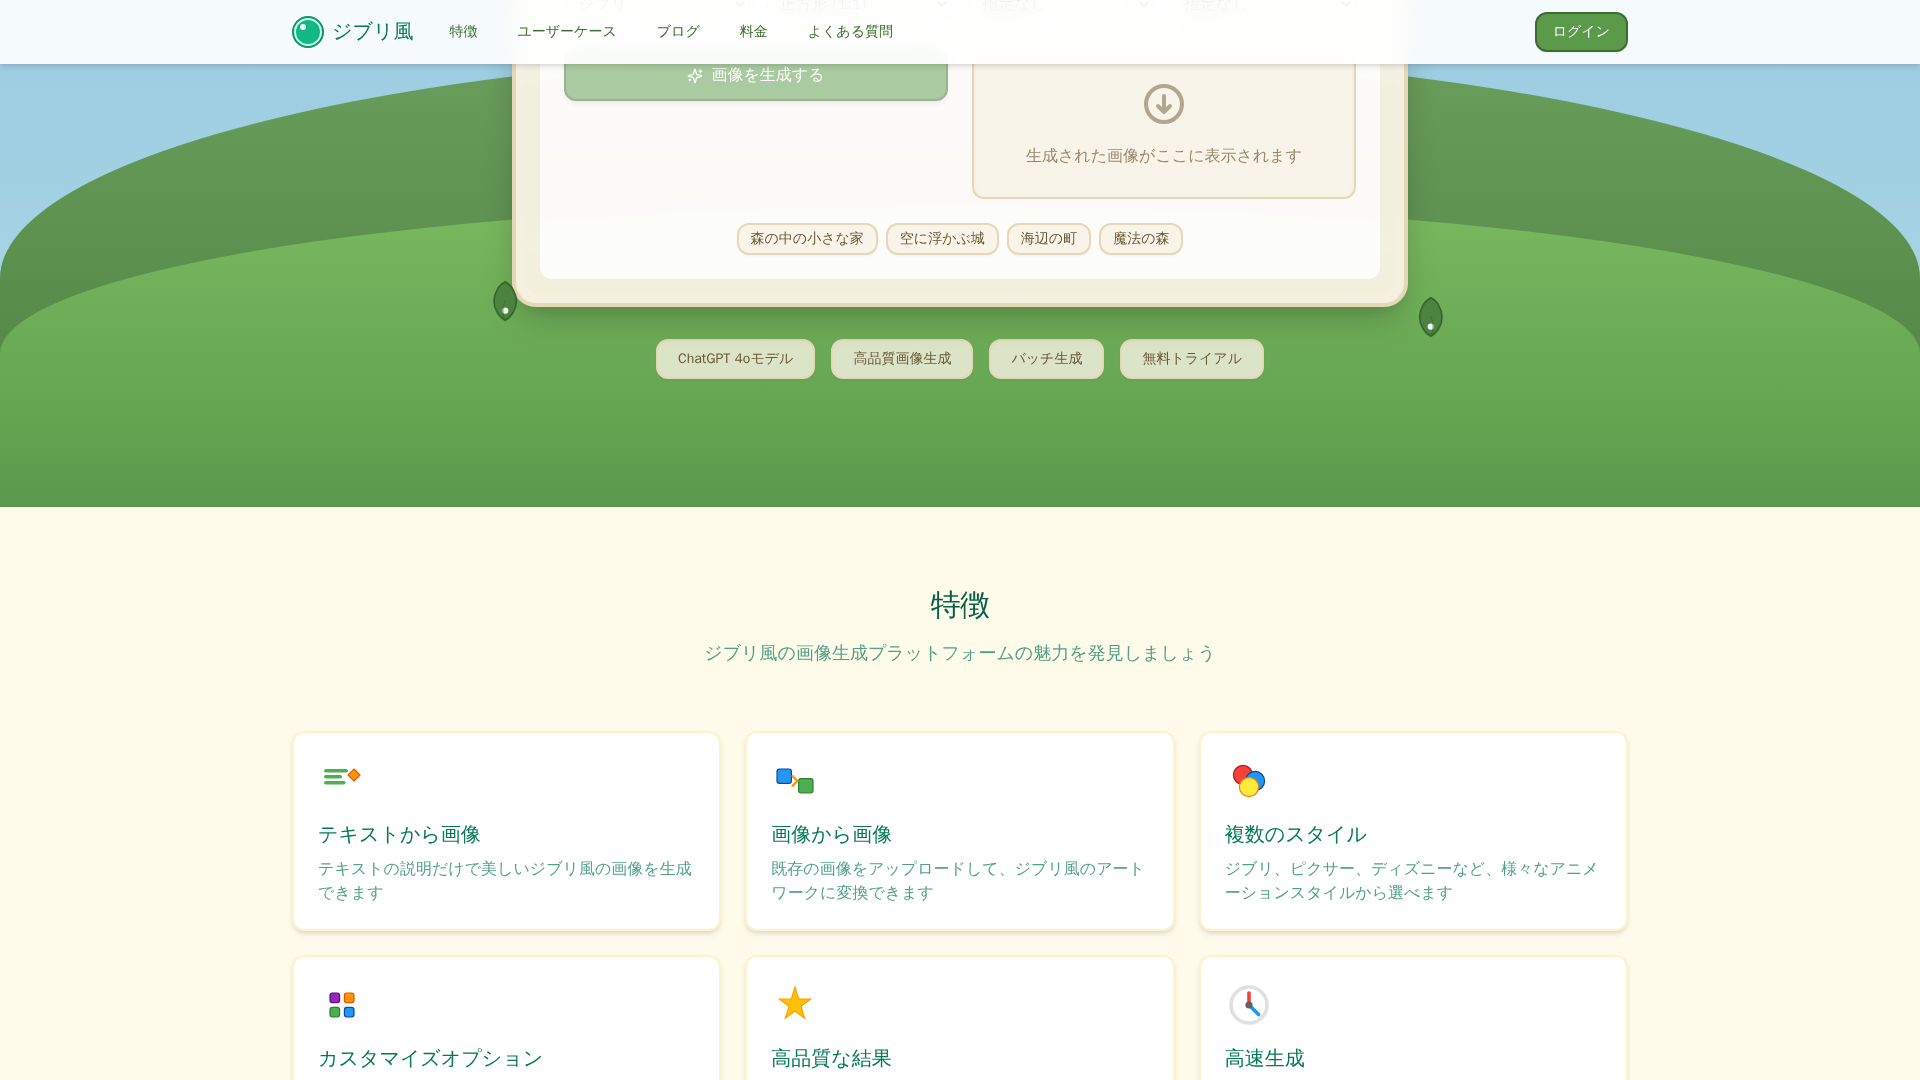Screen dimensions: 1920x1080
Task: Select the 空に浮かぶ城 prompt chip
Action: (x=941, y=239)
